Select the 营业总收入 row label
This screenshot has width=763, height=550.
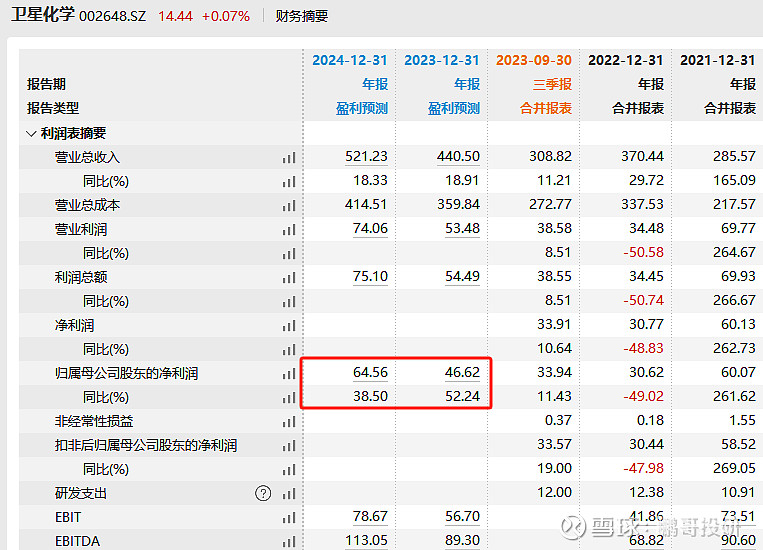(x=87, y=157)
